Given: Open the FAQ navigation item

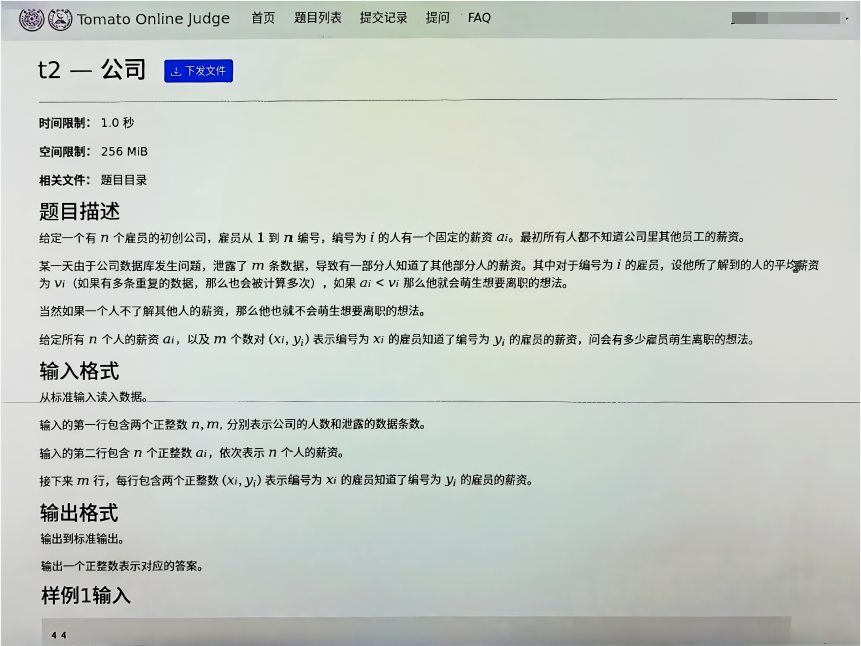Looking at the screenshot, I should click(478, 17).
